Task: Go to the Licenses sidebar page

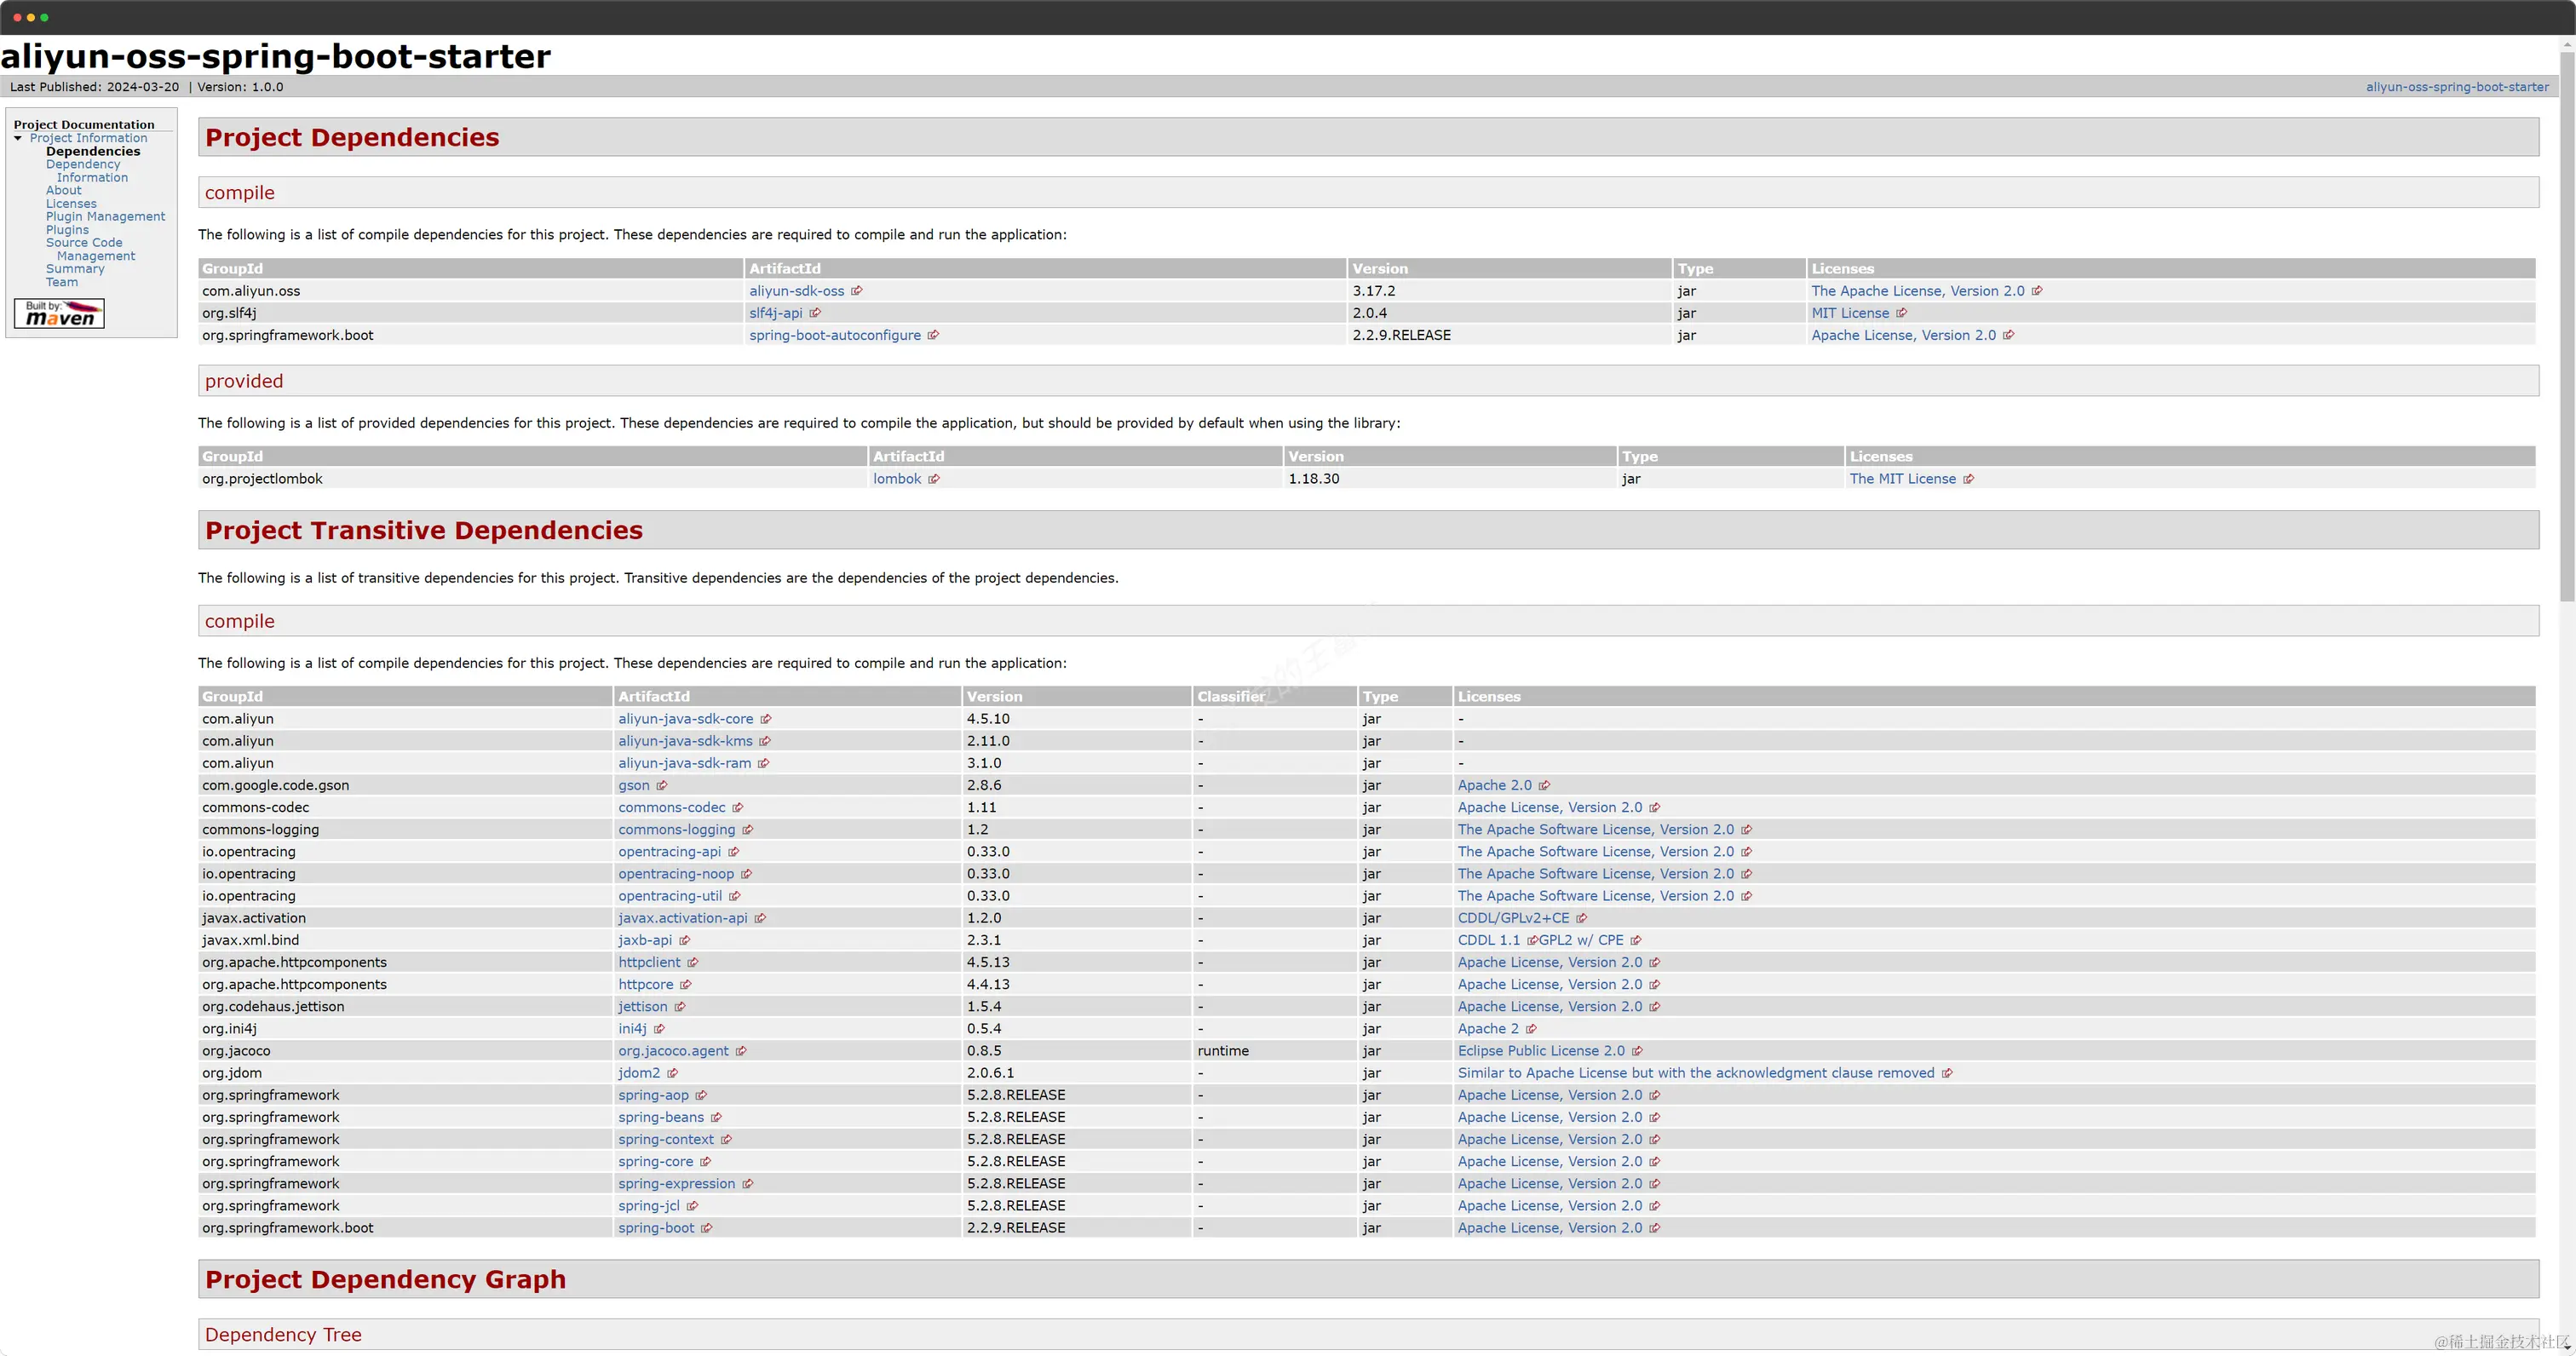Action: pyautogui.click(x=71, y=204)
